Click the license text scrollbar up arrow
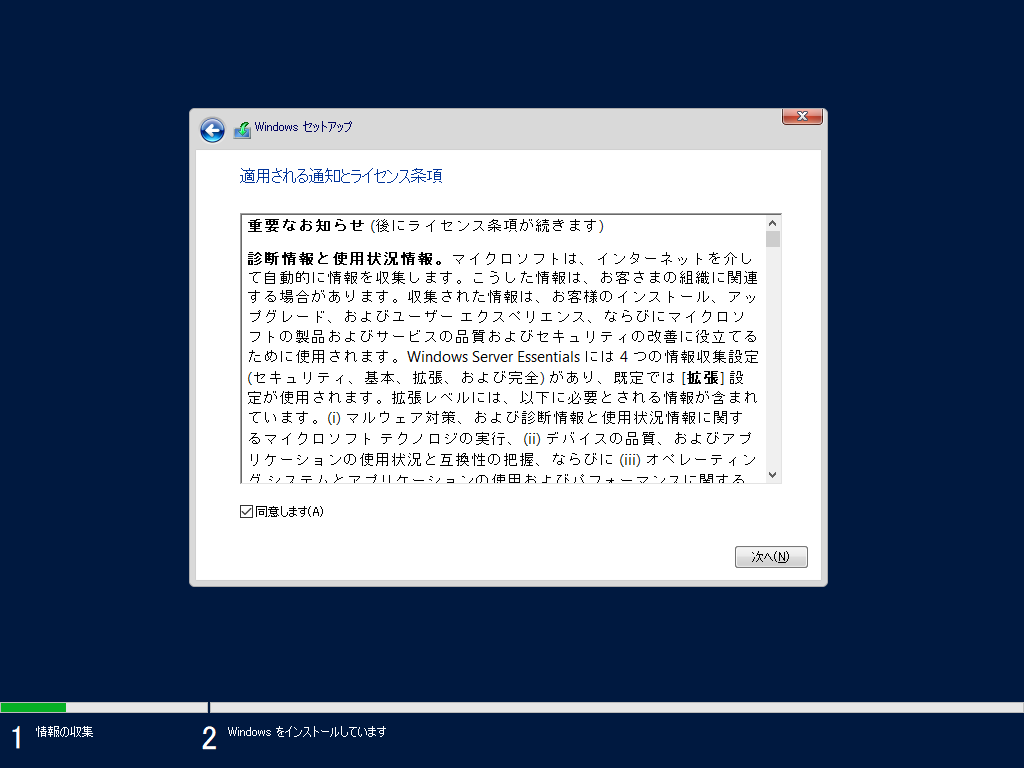The width and height of the screenshot is (1024, 768). (x=773, y=223)
